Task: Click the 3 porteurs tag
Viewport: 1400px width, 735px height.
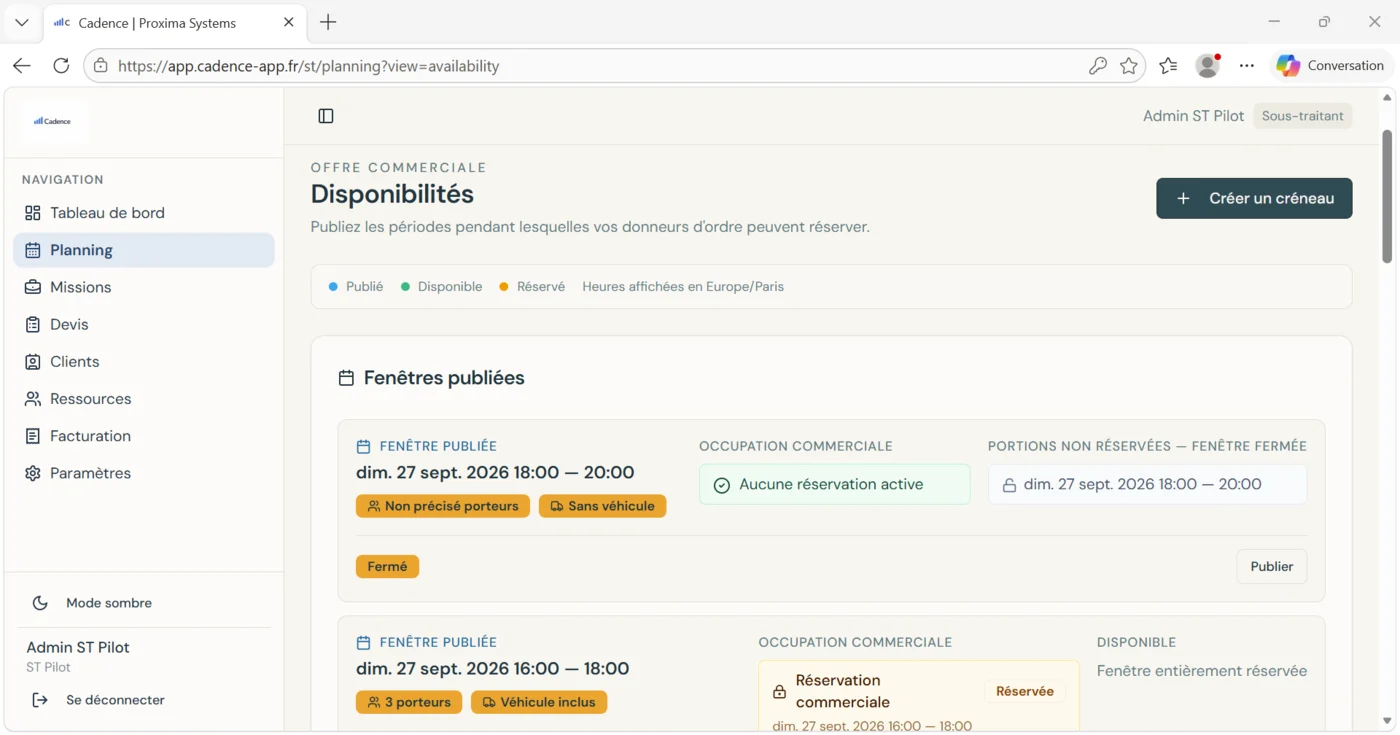Action: tap(409, 702)
